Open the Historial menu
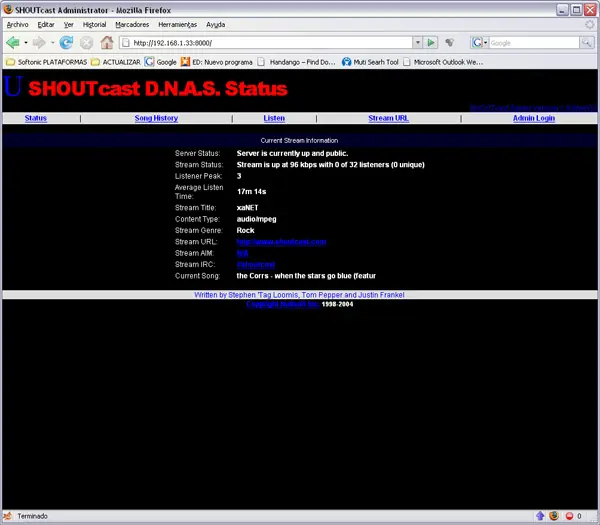This screenshot has width=600, height=525. 95,24
